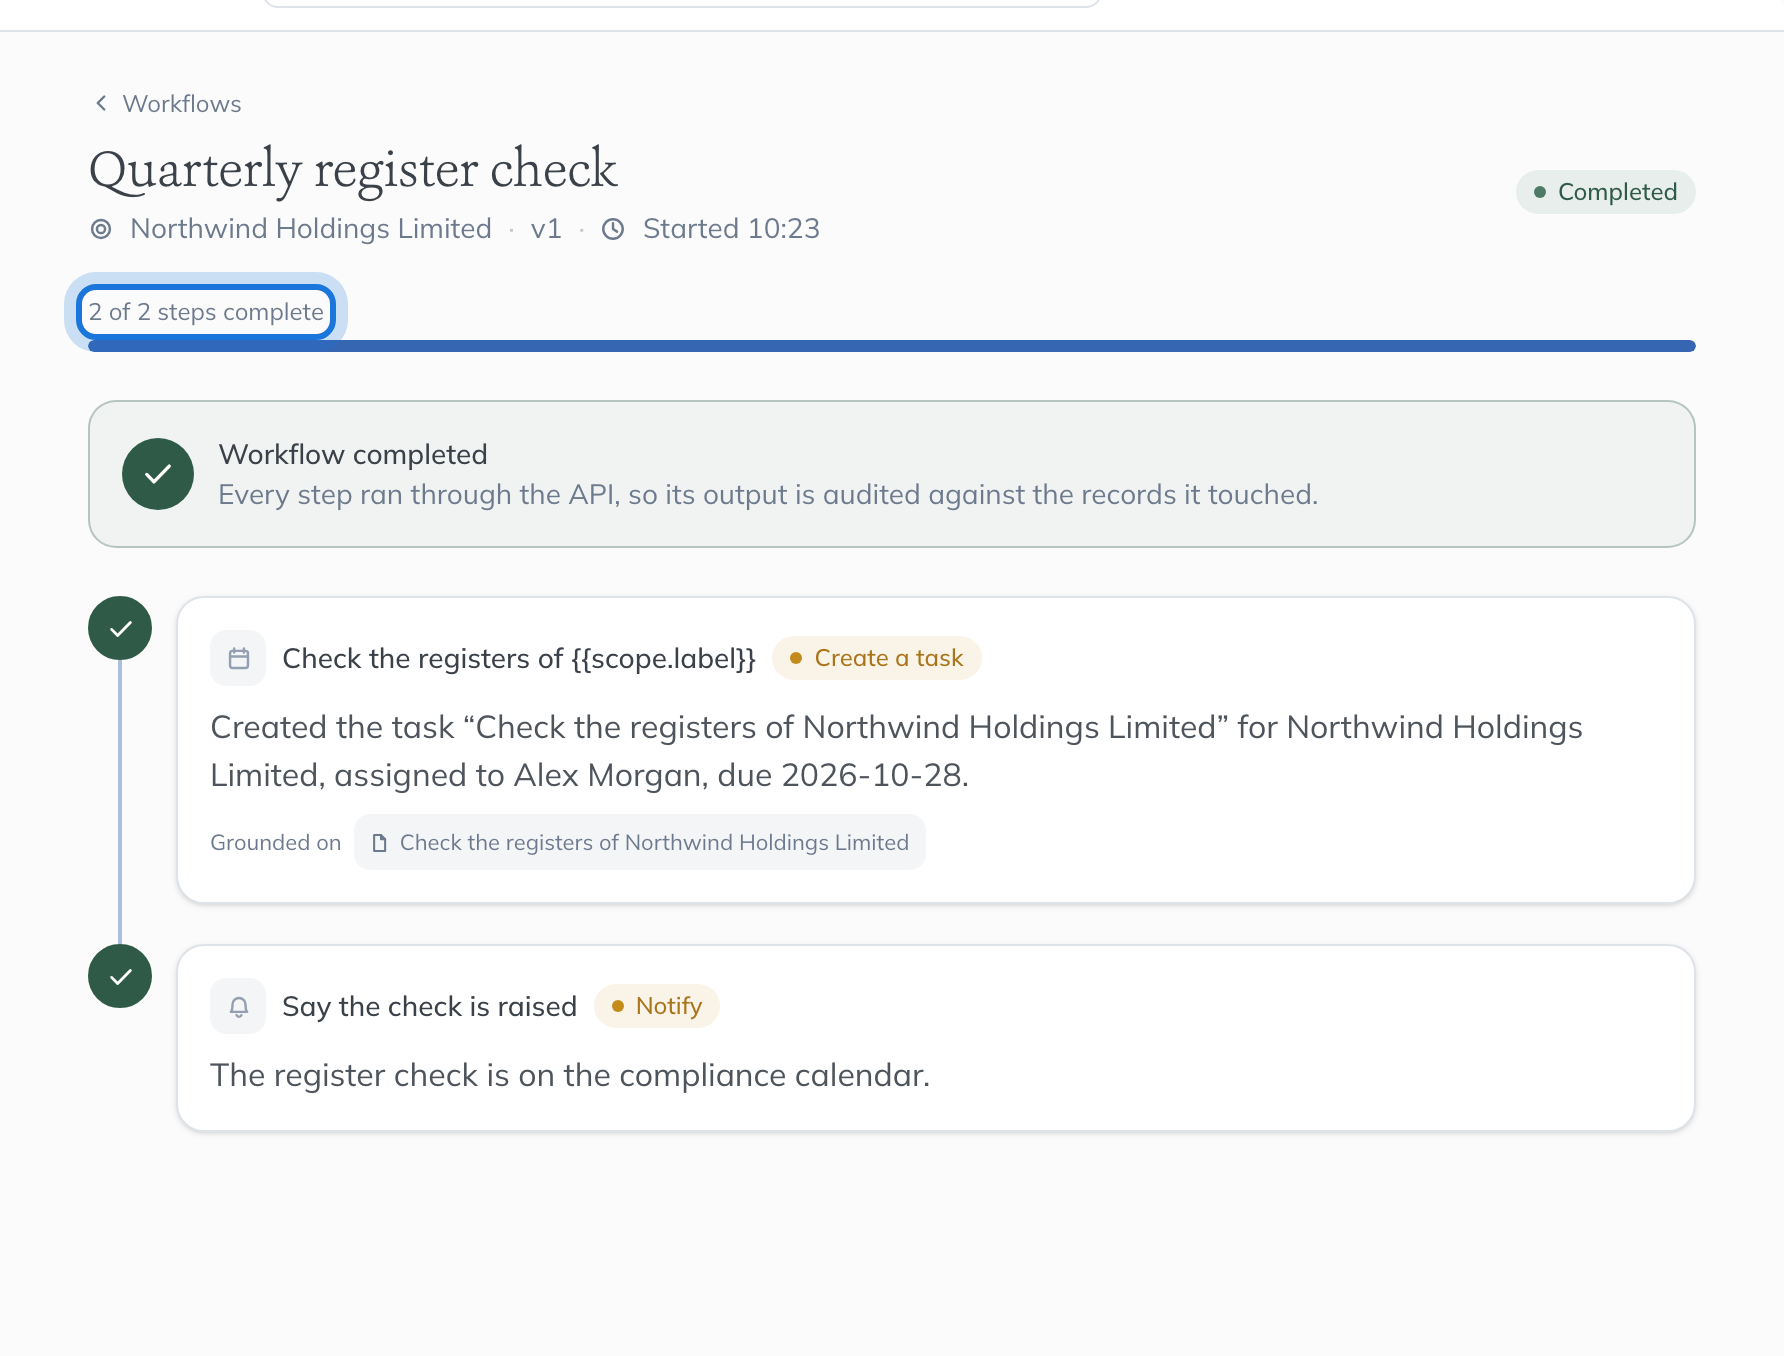Image resolution: width=1784 pixels, height=1356 pixels.
Task: Click the checkmark for 'Say the check is raised' step
Action: pos(120,976)
